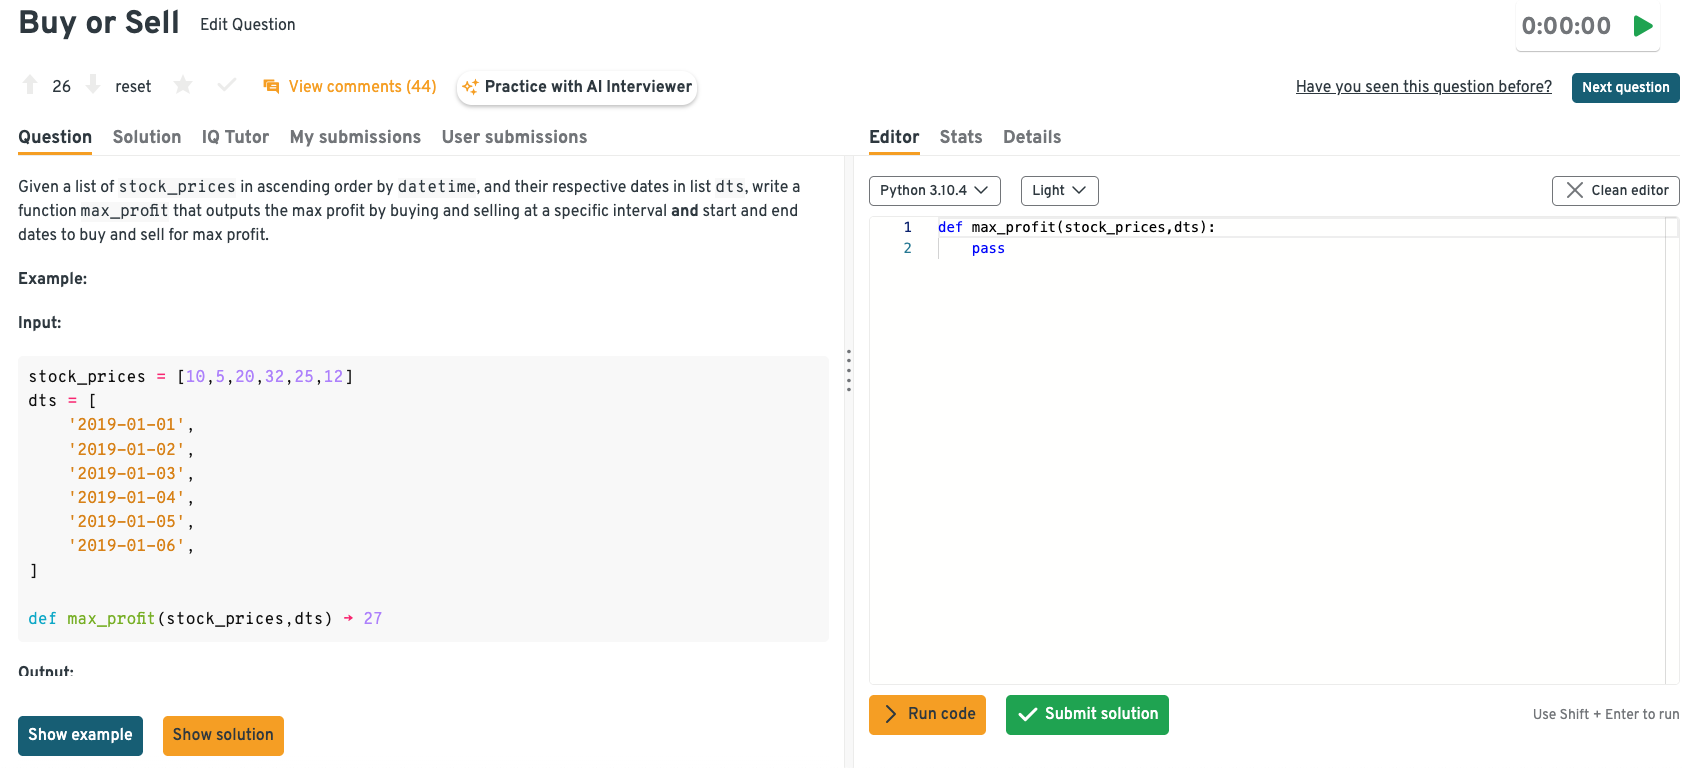Click the panel divider drag handle
The height and width of the screenshot is (768, 1684).
coord(849,370)
